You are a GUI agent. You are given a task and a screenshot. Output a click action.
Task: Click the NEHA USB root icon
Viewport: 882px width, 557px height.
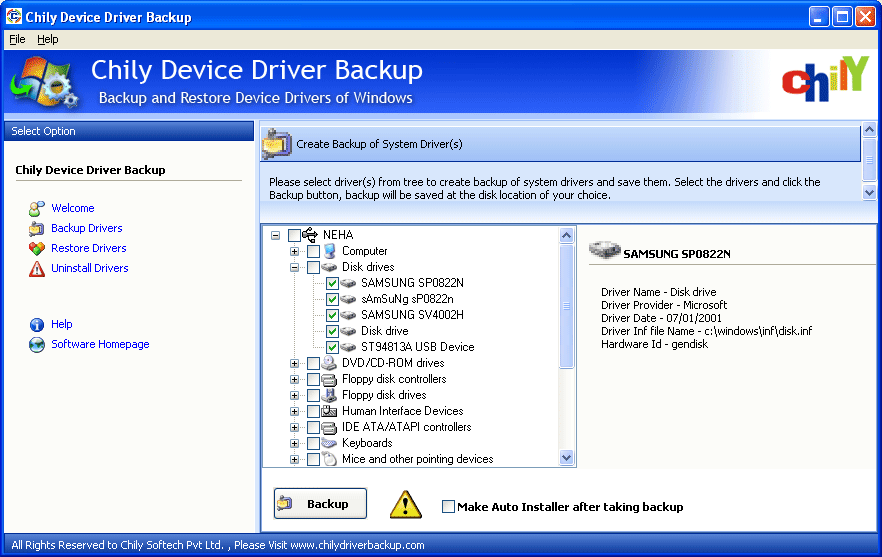click(310, 235)
